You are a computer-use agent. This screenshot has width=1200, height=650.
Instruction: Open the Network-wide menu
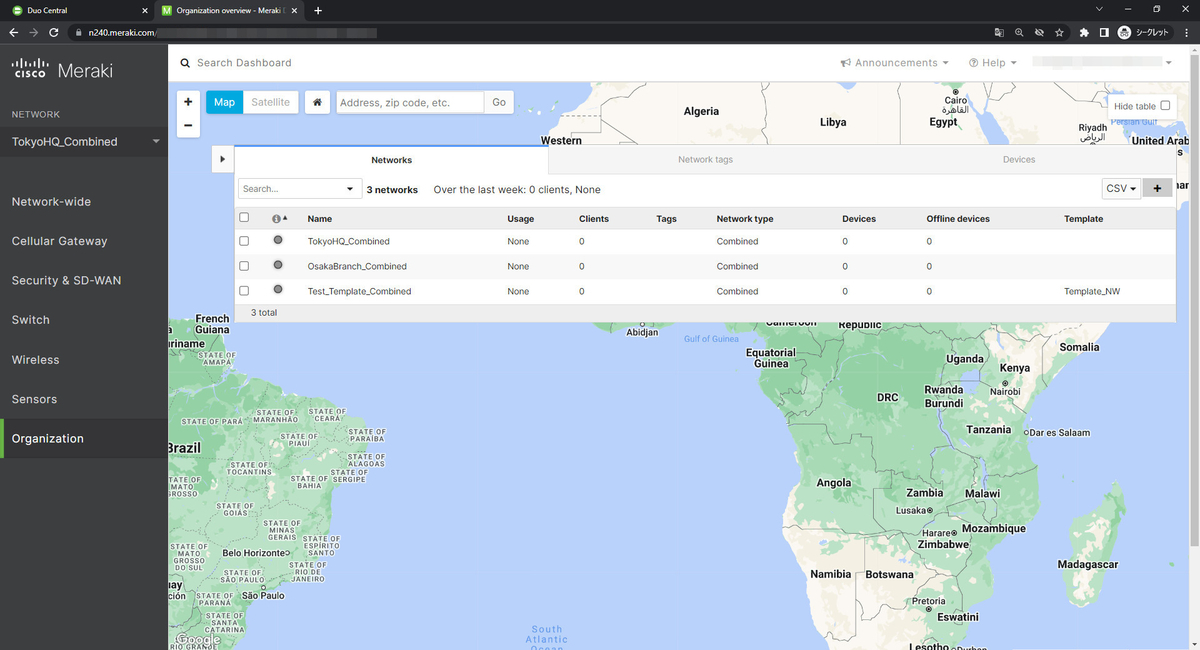pyautogui.click(x=51, y=202)
